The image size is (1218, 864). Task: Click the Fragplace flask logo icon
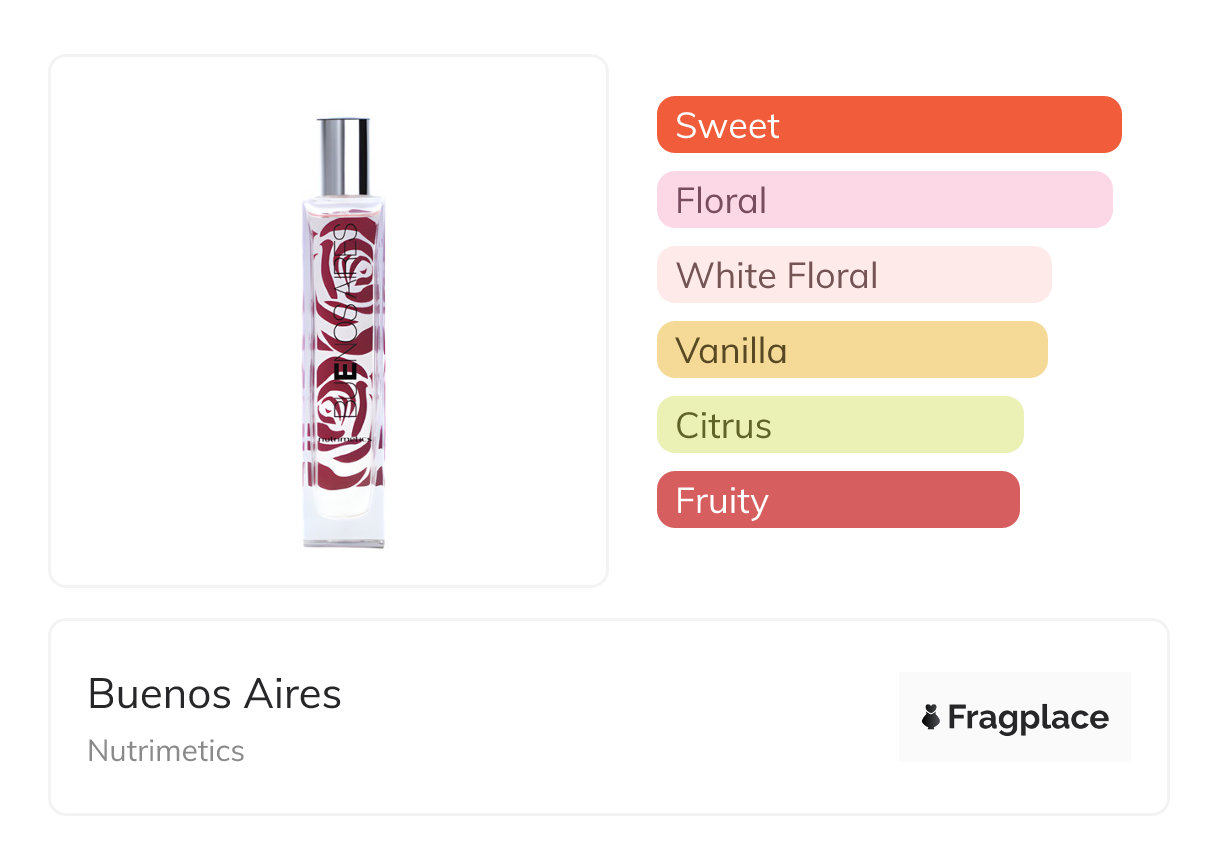tap(931, 717)
